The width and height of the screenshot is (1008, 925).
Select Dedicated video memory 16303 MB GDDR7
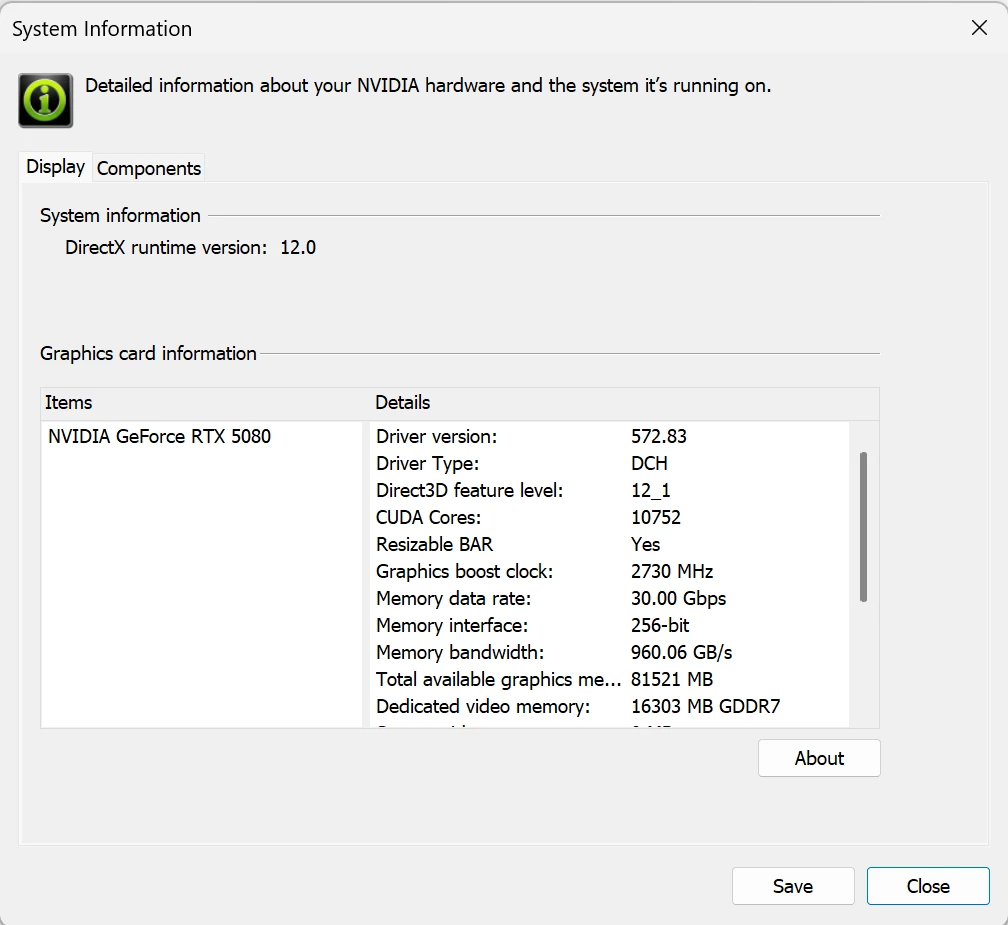click(705, 706)
